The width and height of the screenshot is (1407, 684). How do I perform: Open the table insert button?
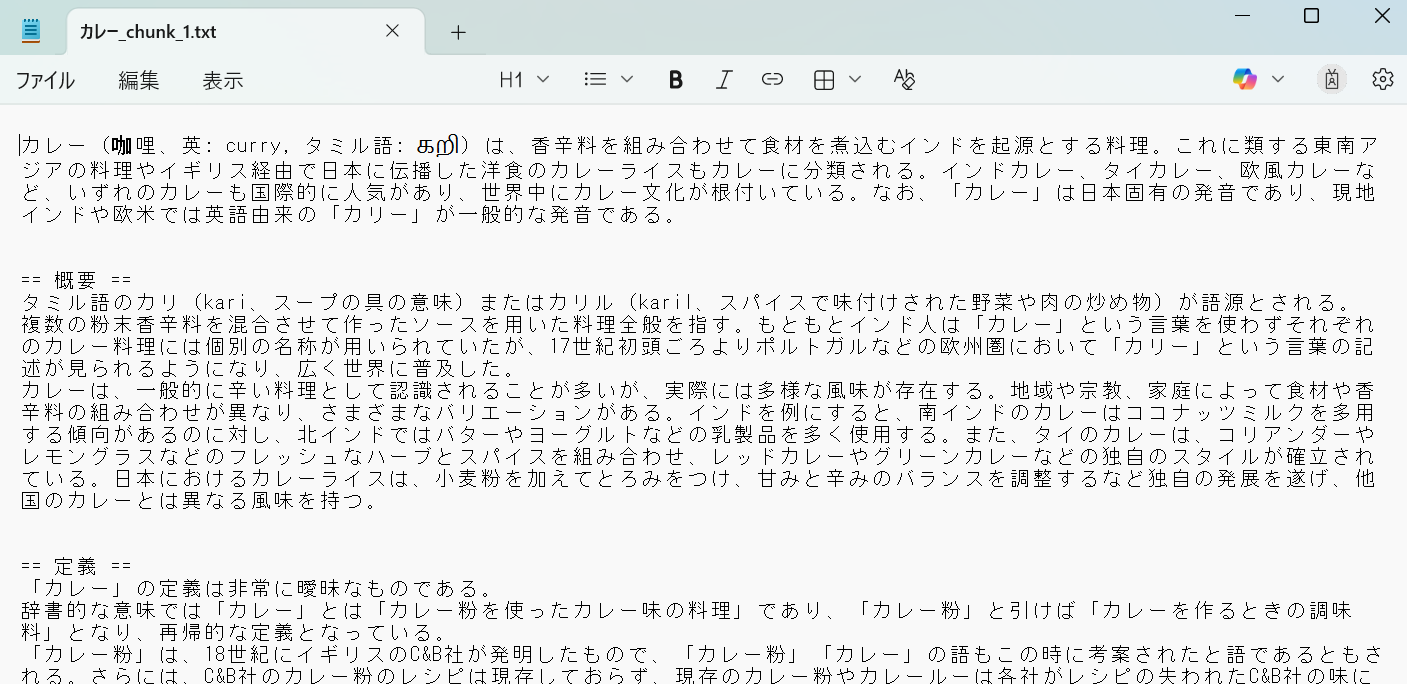click(x=824, y=80)
